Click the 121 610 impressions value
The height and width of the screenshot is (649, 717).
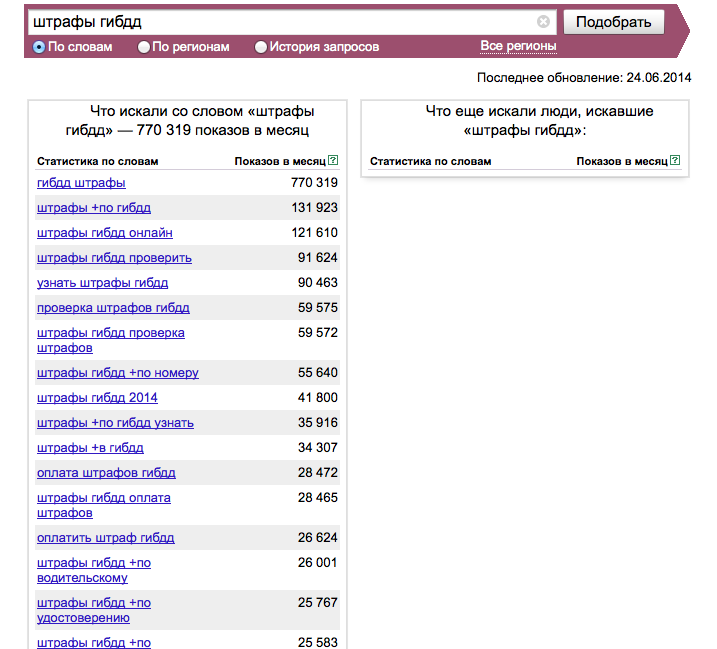point(314,233)
